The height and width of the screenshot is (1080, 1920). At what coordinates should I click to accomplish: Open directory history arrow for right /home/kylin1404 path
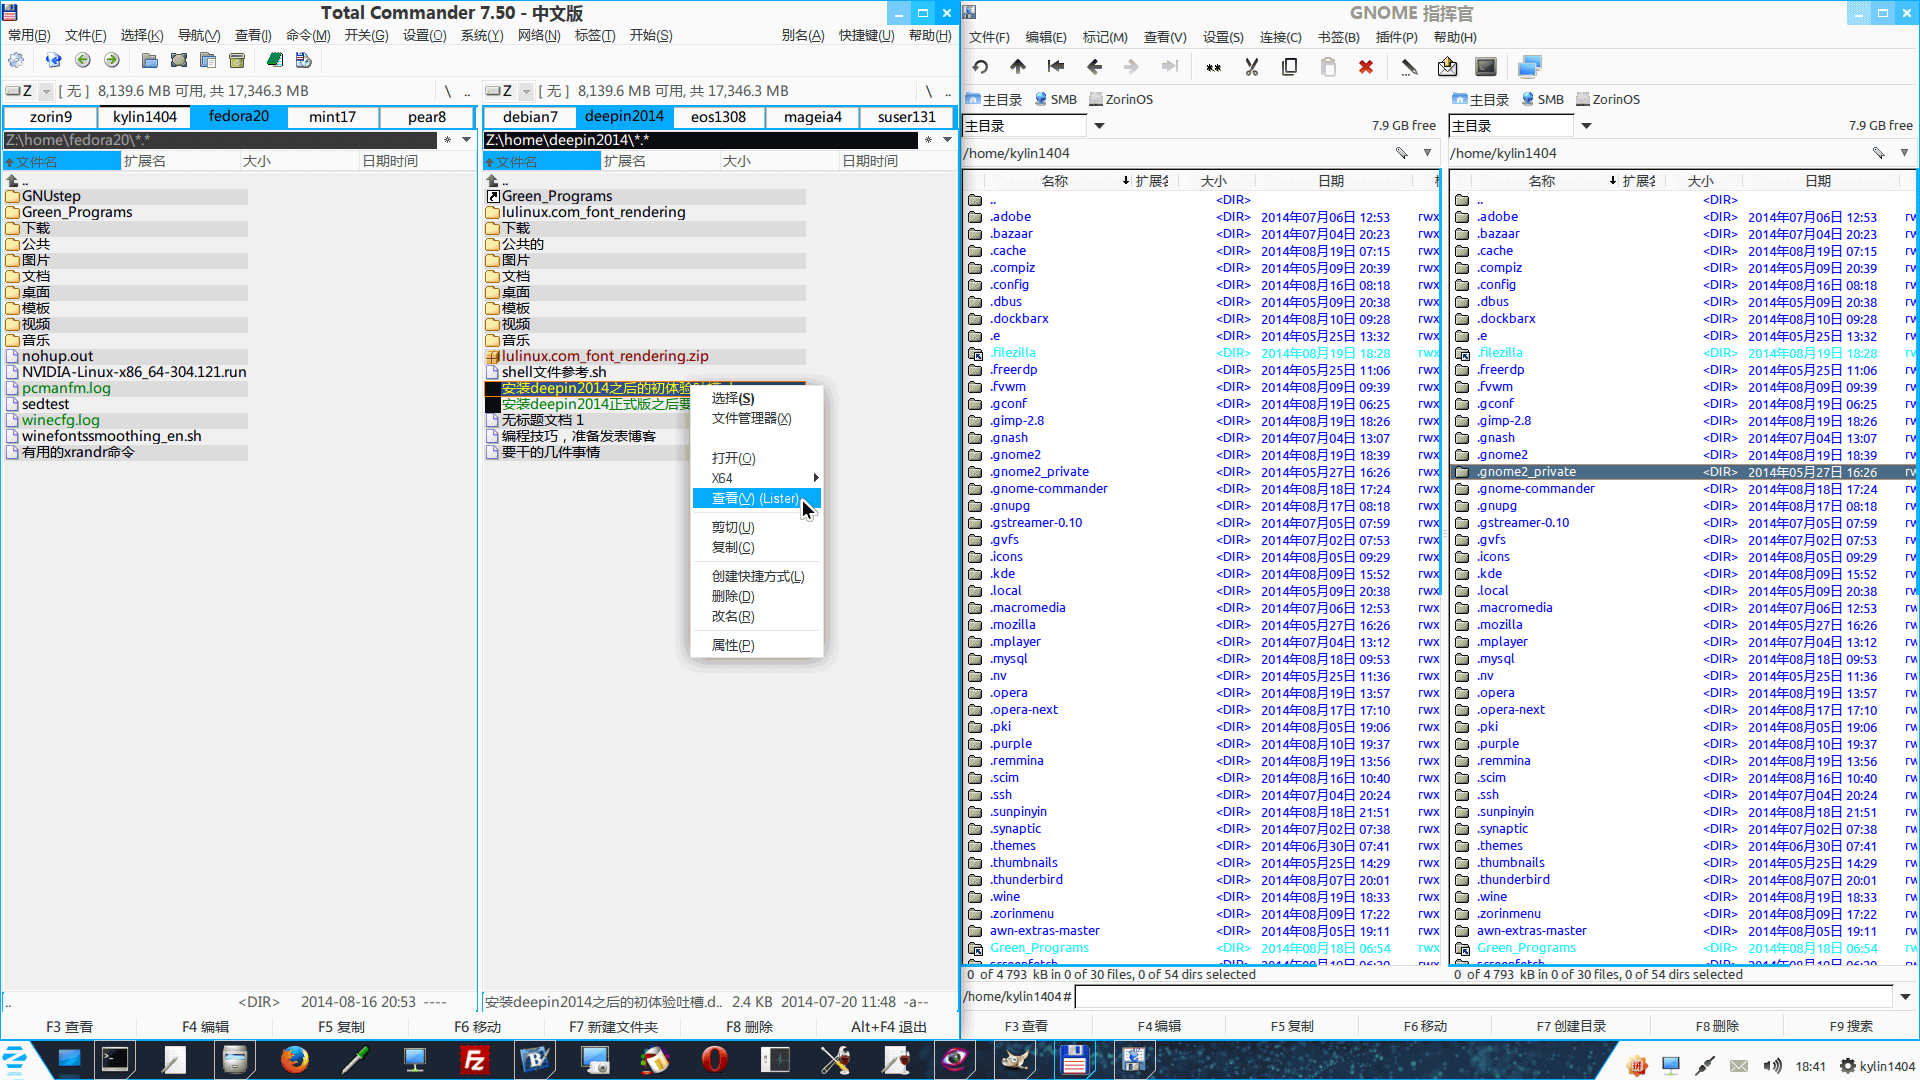coord(1905,153)
